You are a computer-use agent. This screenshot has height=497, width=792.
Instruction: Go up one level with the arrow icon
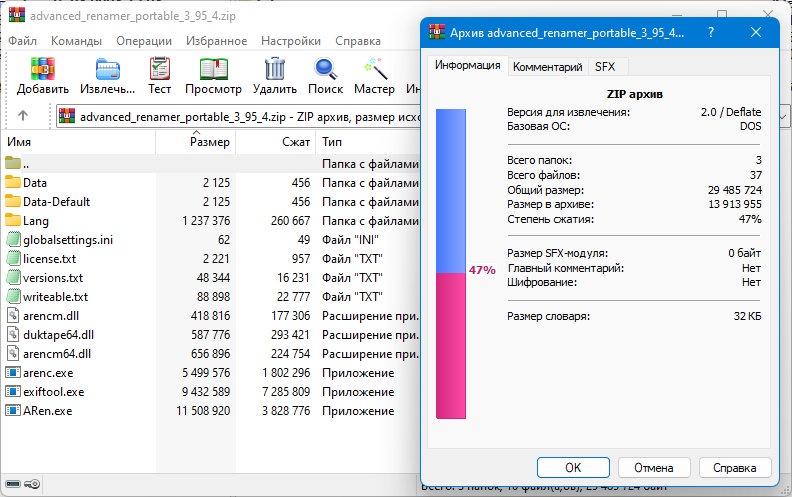(23, 116)
